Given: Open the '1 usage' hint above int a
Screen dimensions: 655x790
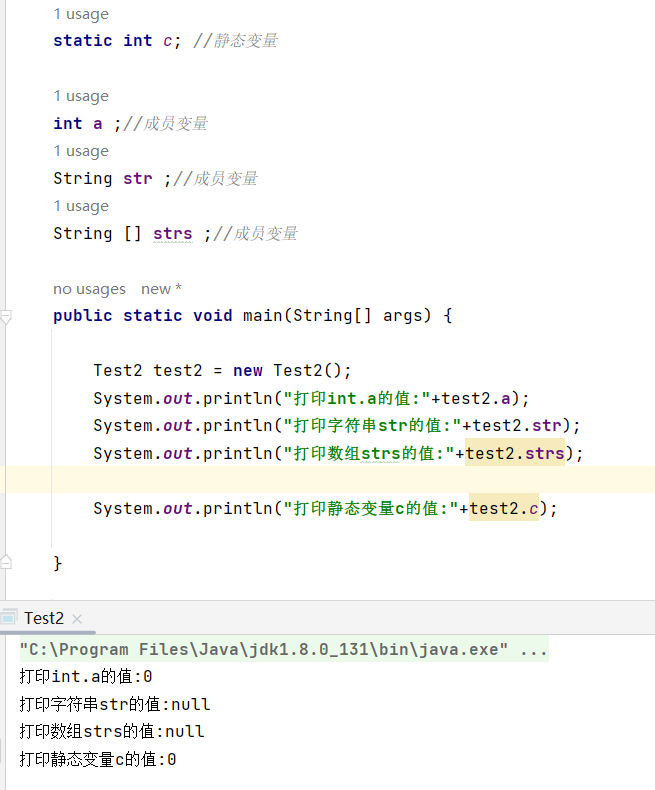Looking at the screenshot, I should coord(81,96).
